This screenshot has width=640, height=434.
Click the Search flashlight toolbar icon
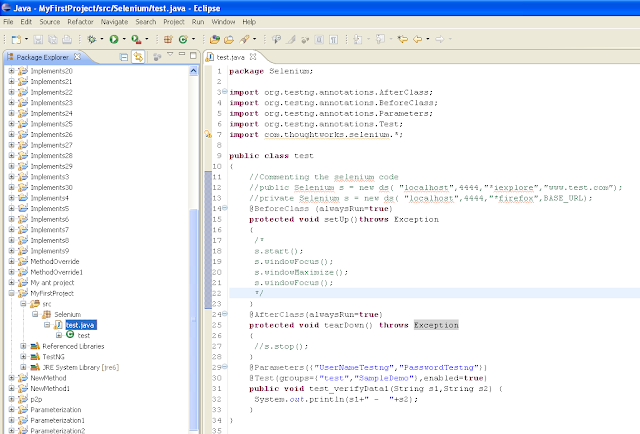coord(244,39)
